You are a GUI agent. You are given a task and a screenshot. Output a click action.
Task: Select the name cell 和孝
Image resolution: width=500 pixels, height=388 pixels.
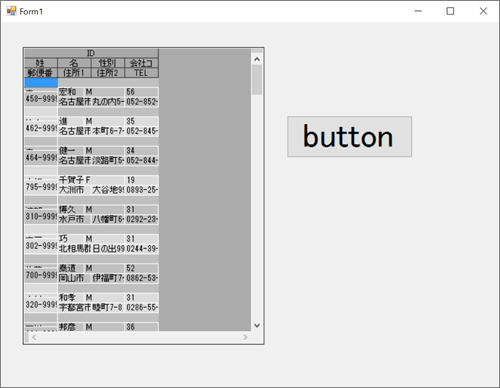click(x=71, y=298)
